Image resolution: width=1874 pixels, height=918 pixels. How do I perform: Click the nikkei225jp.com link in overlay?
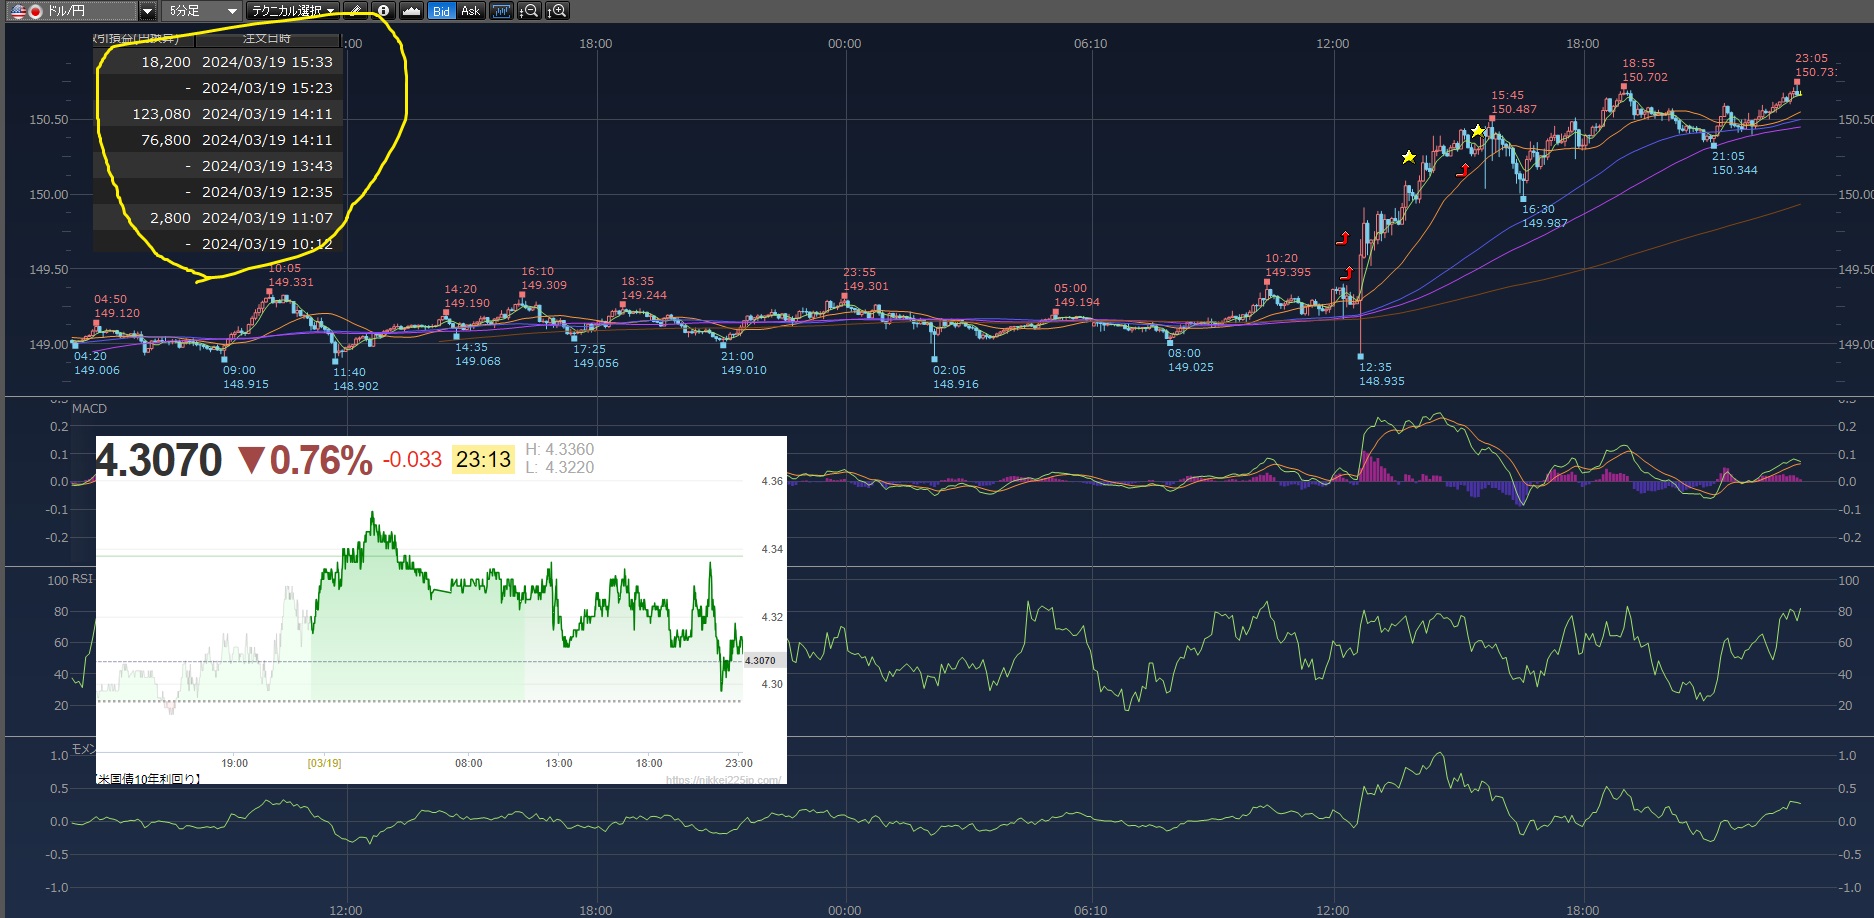point(722,780)
